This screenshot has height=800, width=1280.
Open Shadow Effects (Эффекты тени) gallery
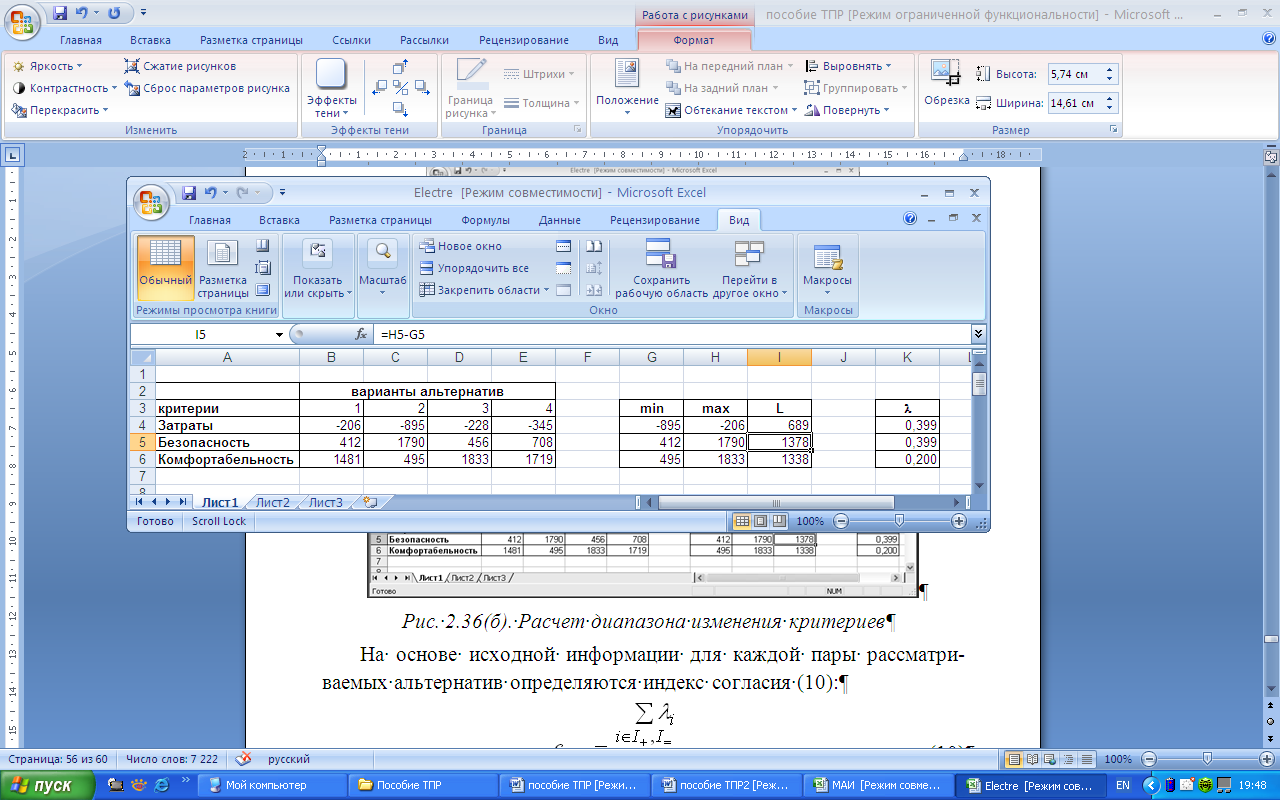click(331, 90)
